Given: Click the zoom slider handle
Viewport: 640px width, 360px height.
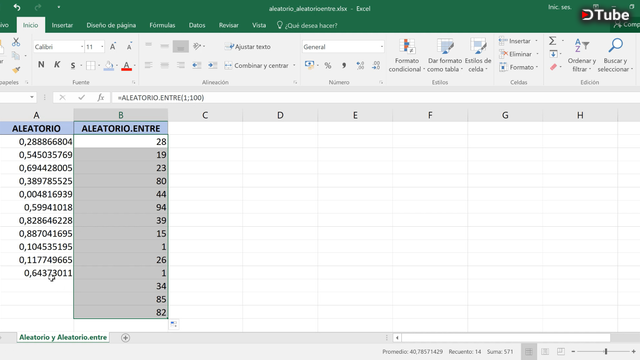Looking at the screenshot, I should click(x=606, y=351).
